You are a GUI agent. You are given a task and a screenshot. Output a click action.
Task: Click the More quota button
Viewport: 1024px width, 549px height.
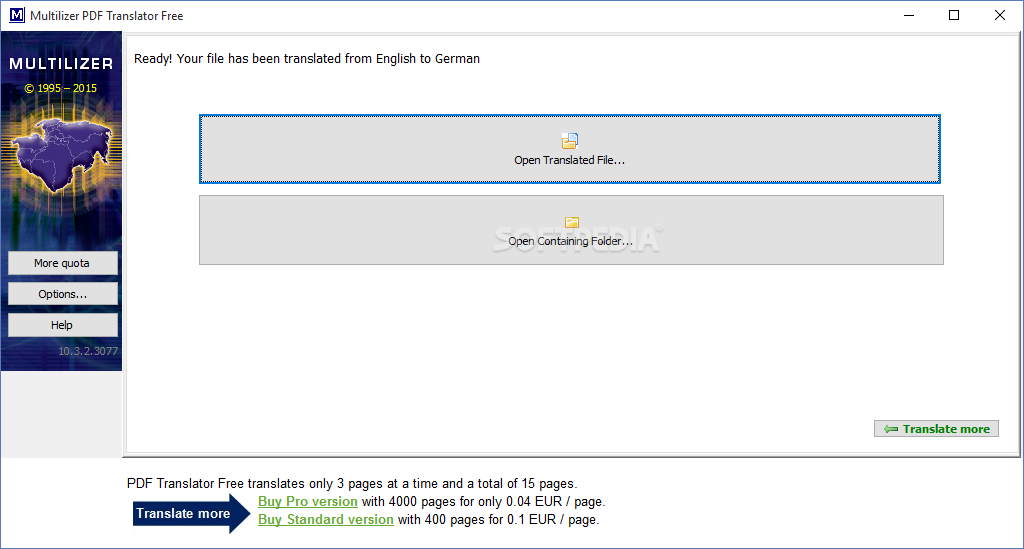pyautogui.click(x=62, y=263)
